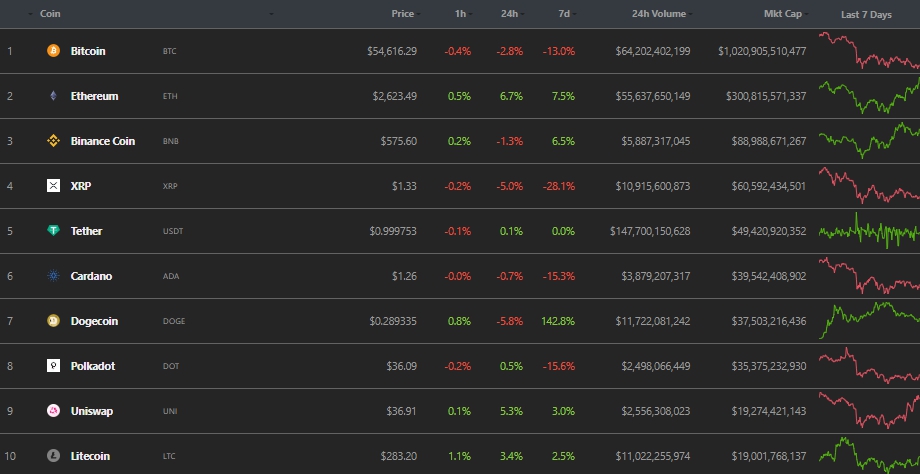The width and height of the screenshot is (920, 474).
Task: Click the Litecoin logo icon
Action: coord(53,456)
